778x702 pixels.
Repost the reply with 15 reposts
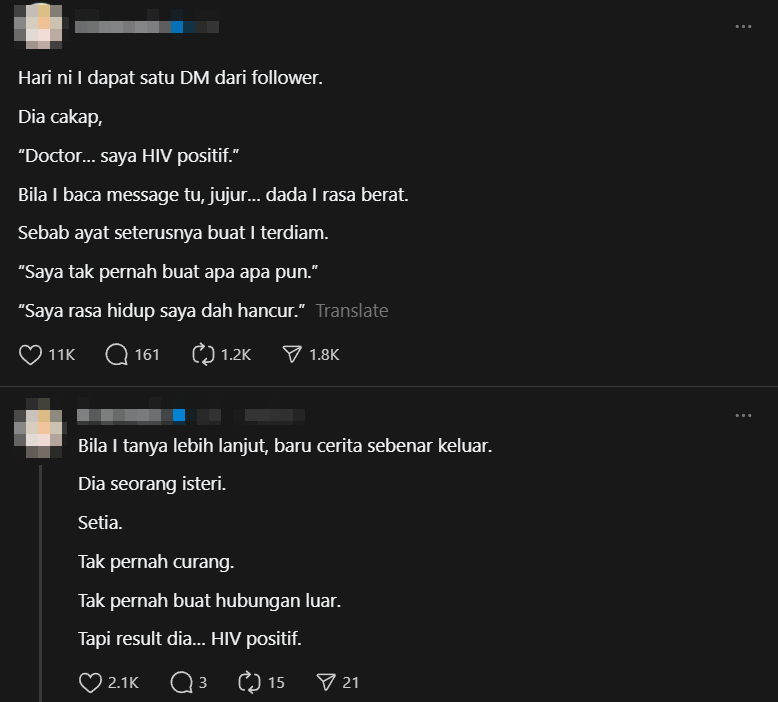click(249, 682)
